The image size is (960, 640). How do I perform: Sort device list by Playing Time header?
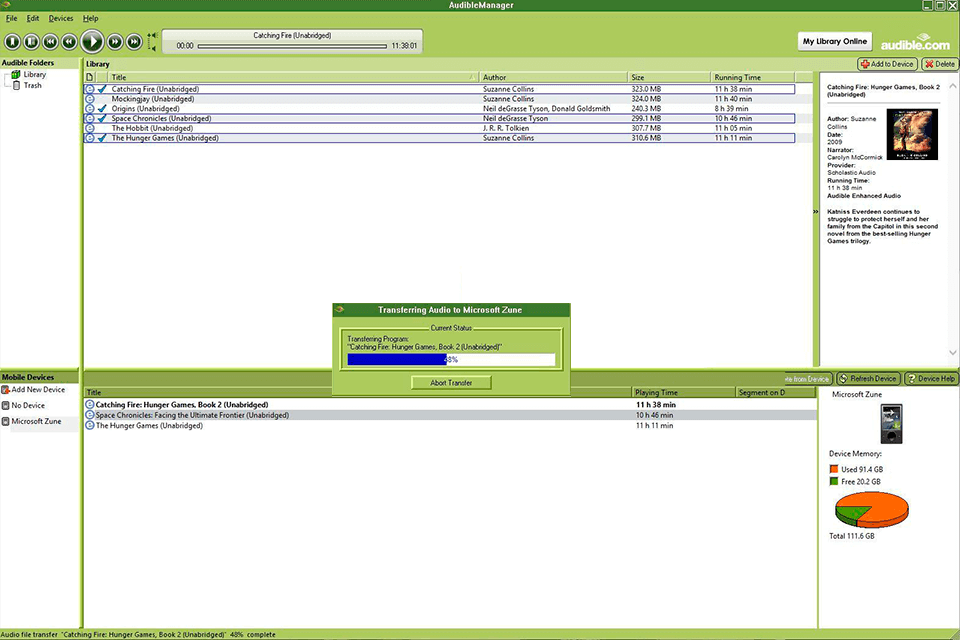tap(683, 393)
